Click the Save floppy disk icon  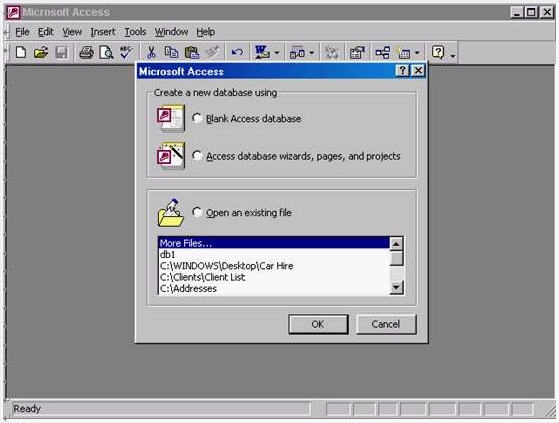pyautogui.click(x=61, y=53)
